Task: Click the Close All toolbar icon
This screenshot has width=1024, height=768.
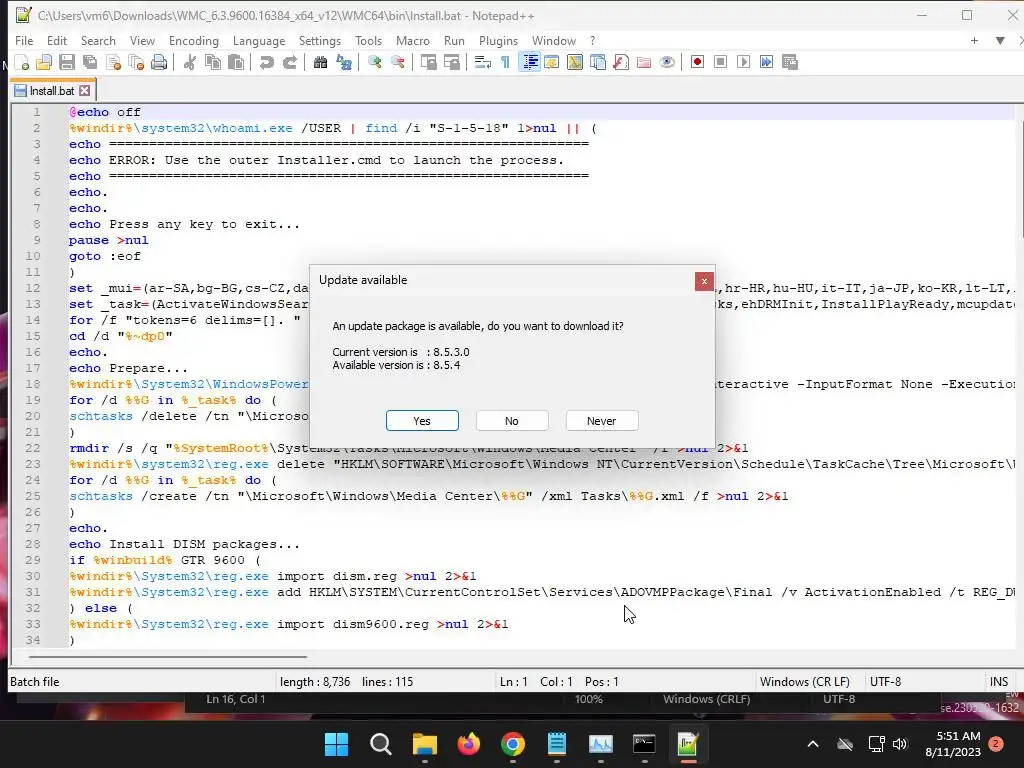Action: point(136,62)
